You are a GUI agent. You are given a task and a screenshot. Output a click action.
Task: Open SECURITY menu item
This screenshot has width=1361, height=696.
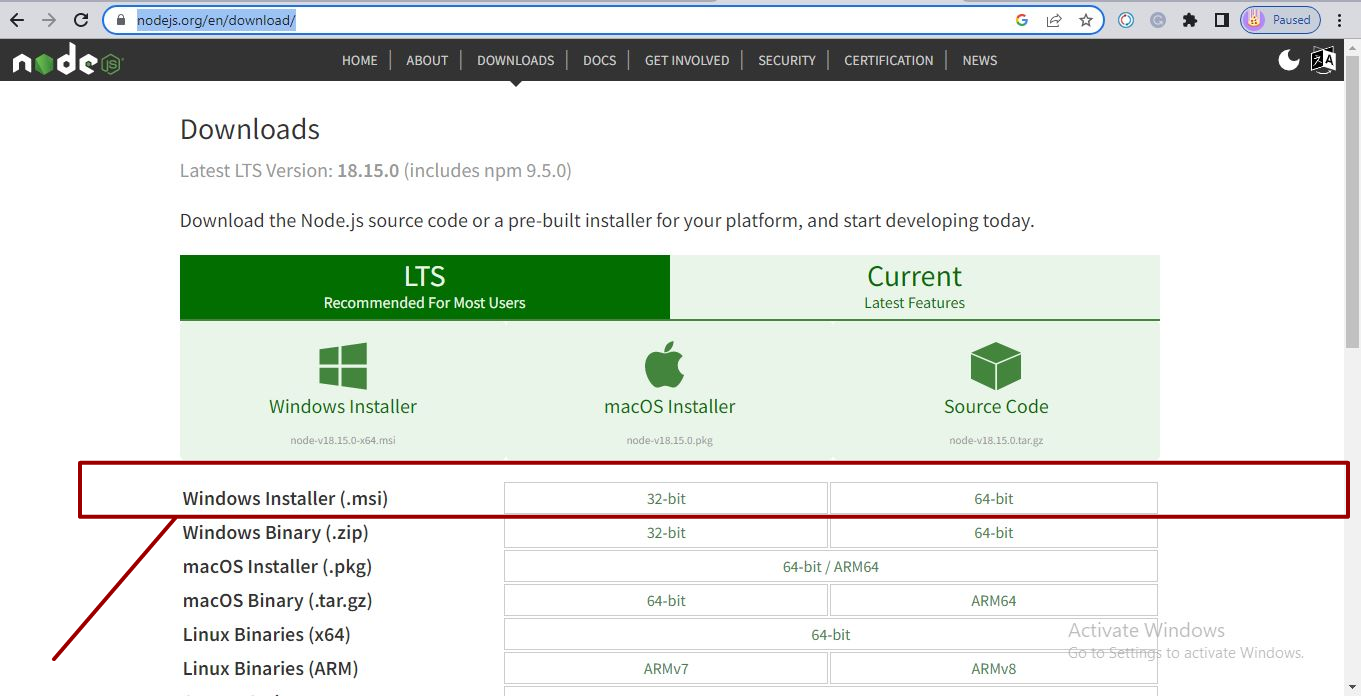coord(787,60)
